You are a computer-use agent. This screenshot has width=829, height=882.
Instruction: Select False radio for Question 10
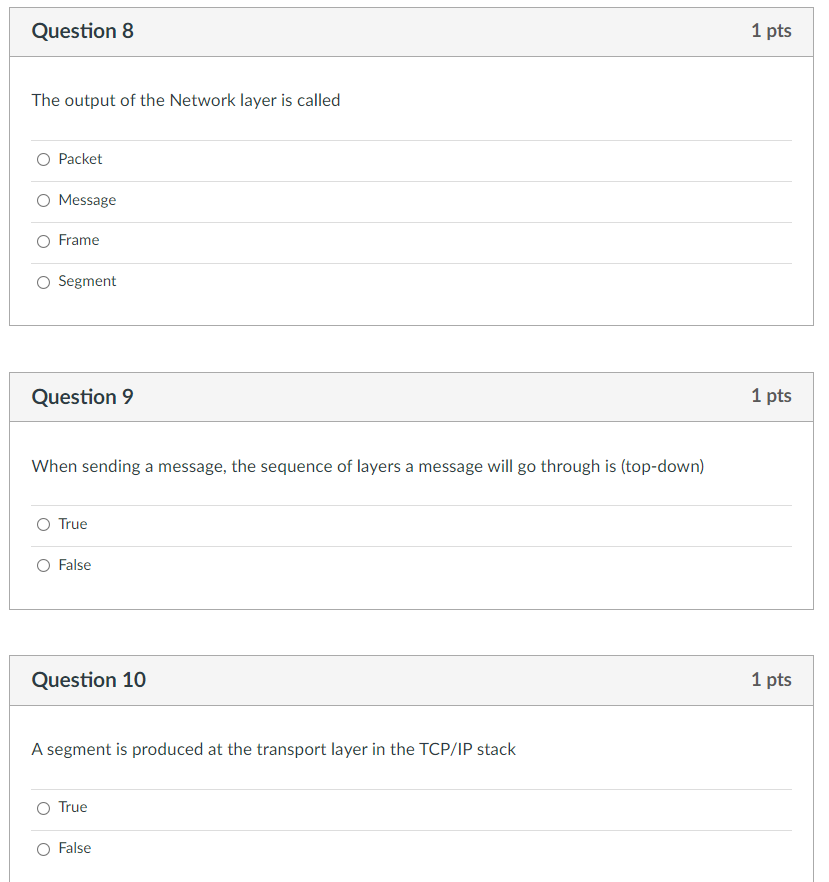(43, 849)
